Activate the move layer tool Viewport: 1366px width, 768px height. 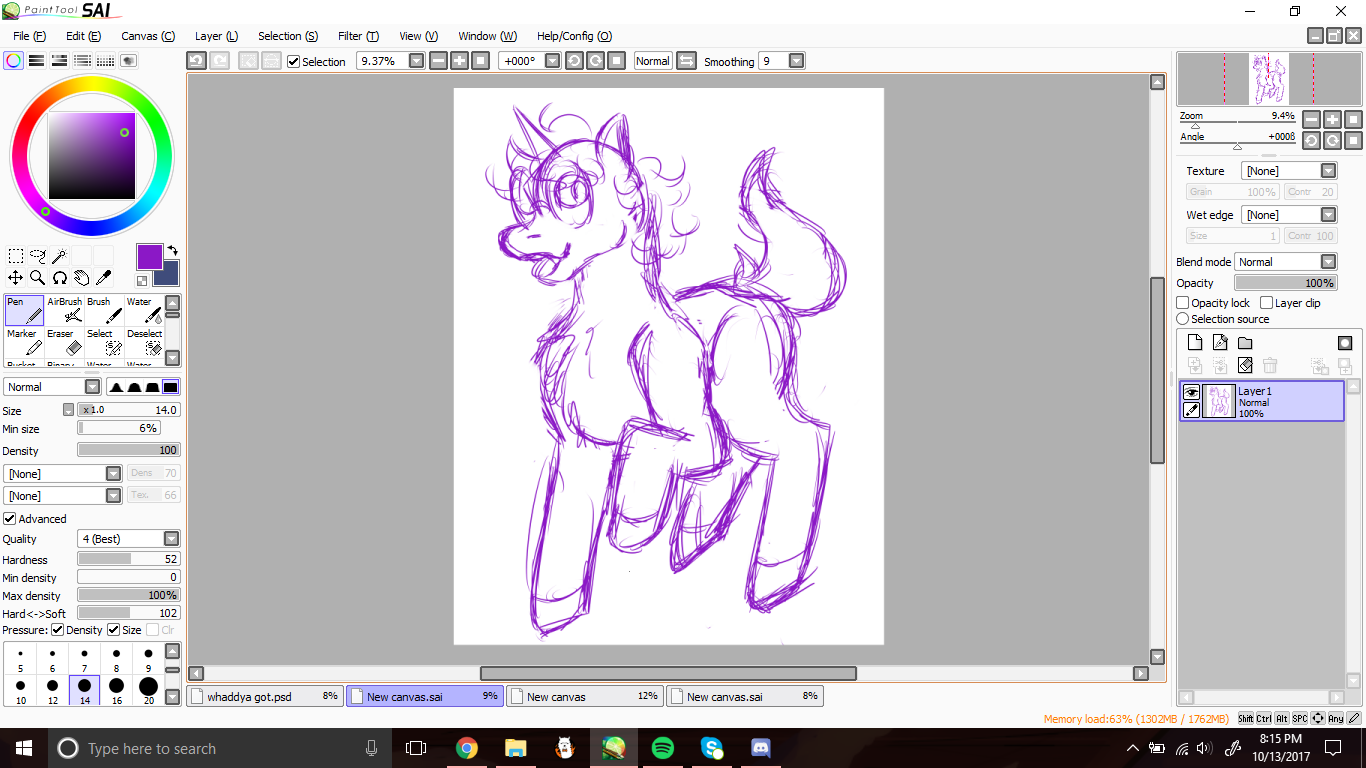point(16,278)
